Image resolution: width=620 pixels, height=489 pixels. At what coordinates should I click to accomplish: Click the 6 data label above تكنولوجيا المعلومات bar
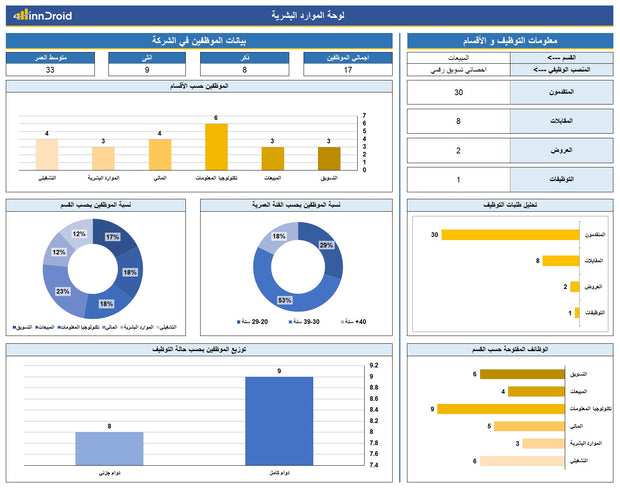tap(216, 118)
